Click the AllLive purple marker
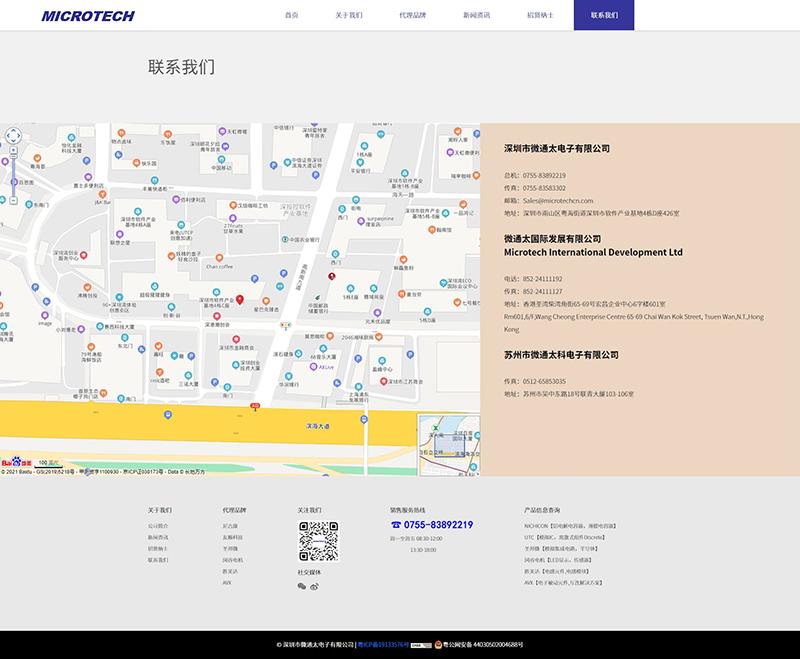 pyautogui.click(x=314, y=367)
